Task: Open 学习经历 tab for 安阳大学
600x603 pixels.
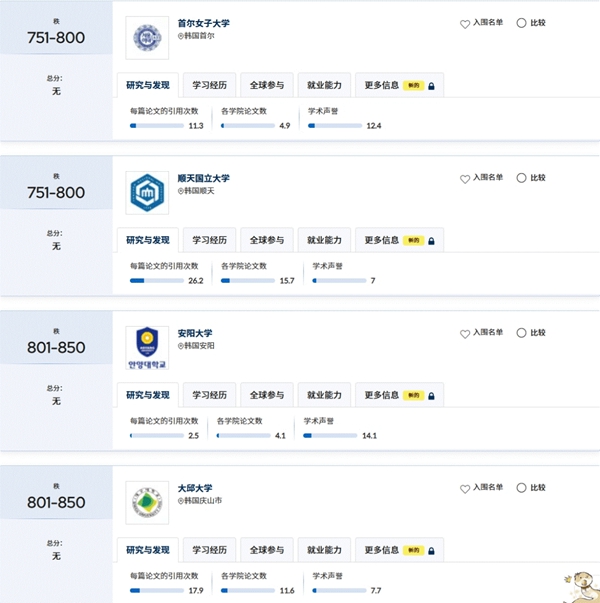Action: (x=209, y=395)
